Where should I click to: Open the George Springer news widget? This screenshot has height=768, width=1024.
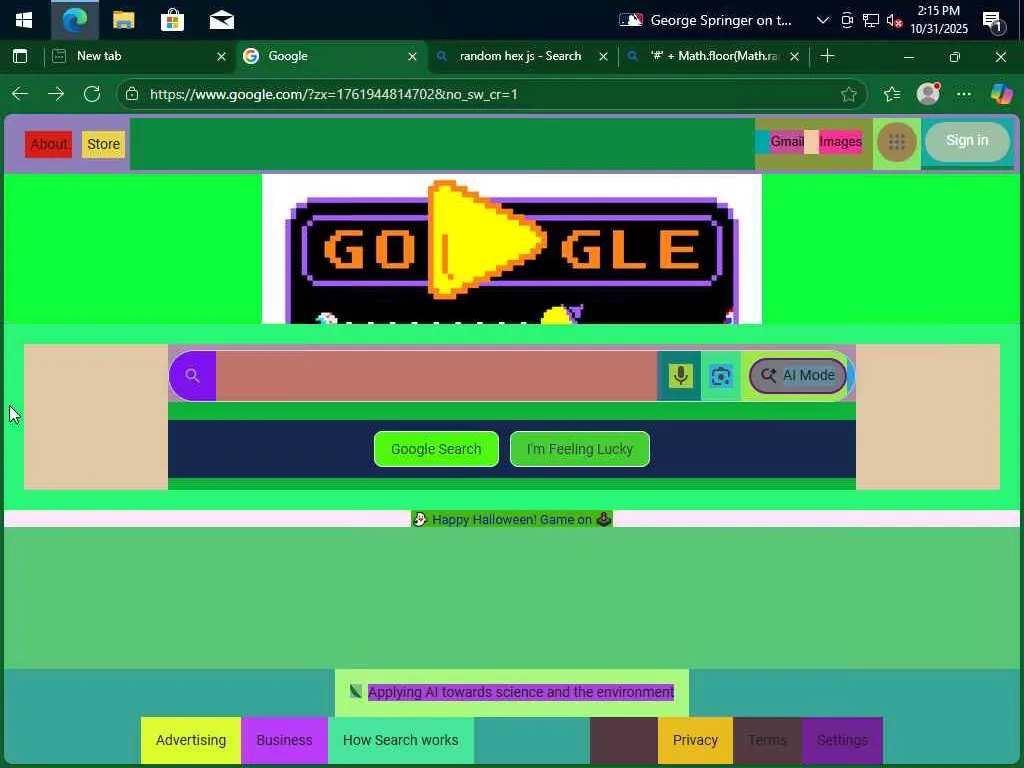(705, 20)
